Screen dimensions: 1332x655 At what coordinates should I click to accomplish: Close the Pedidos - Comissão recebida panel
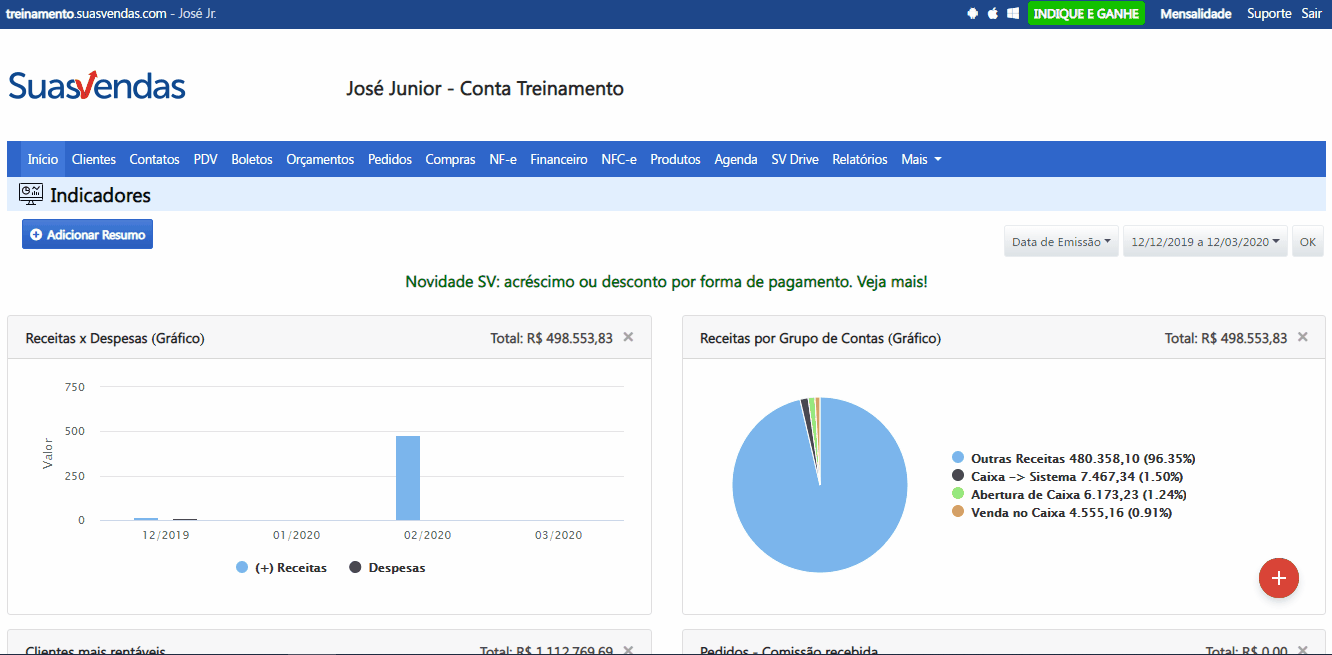1302,650
